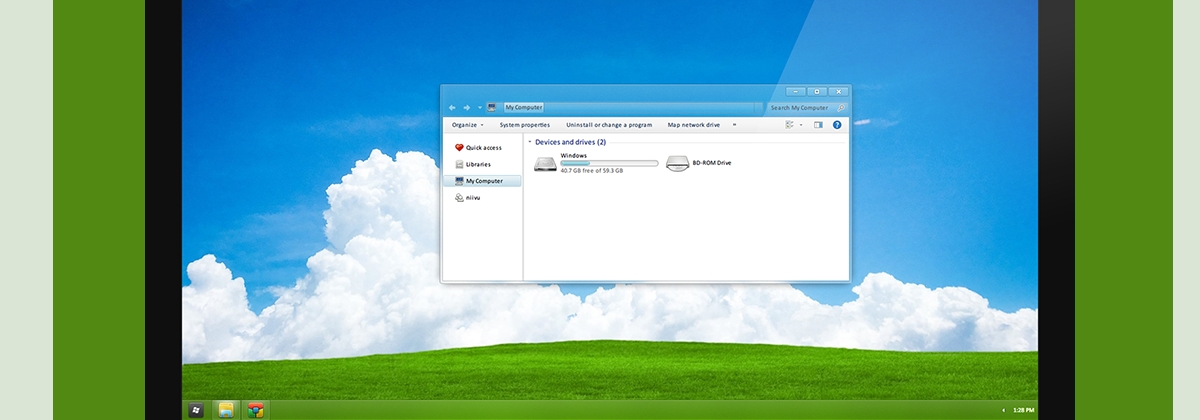Click the Windows drive capacity bar
Screen dimensions: 1200x420
click(x=609, y=163)
